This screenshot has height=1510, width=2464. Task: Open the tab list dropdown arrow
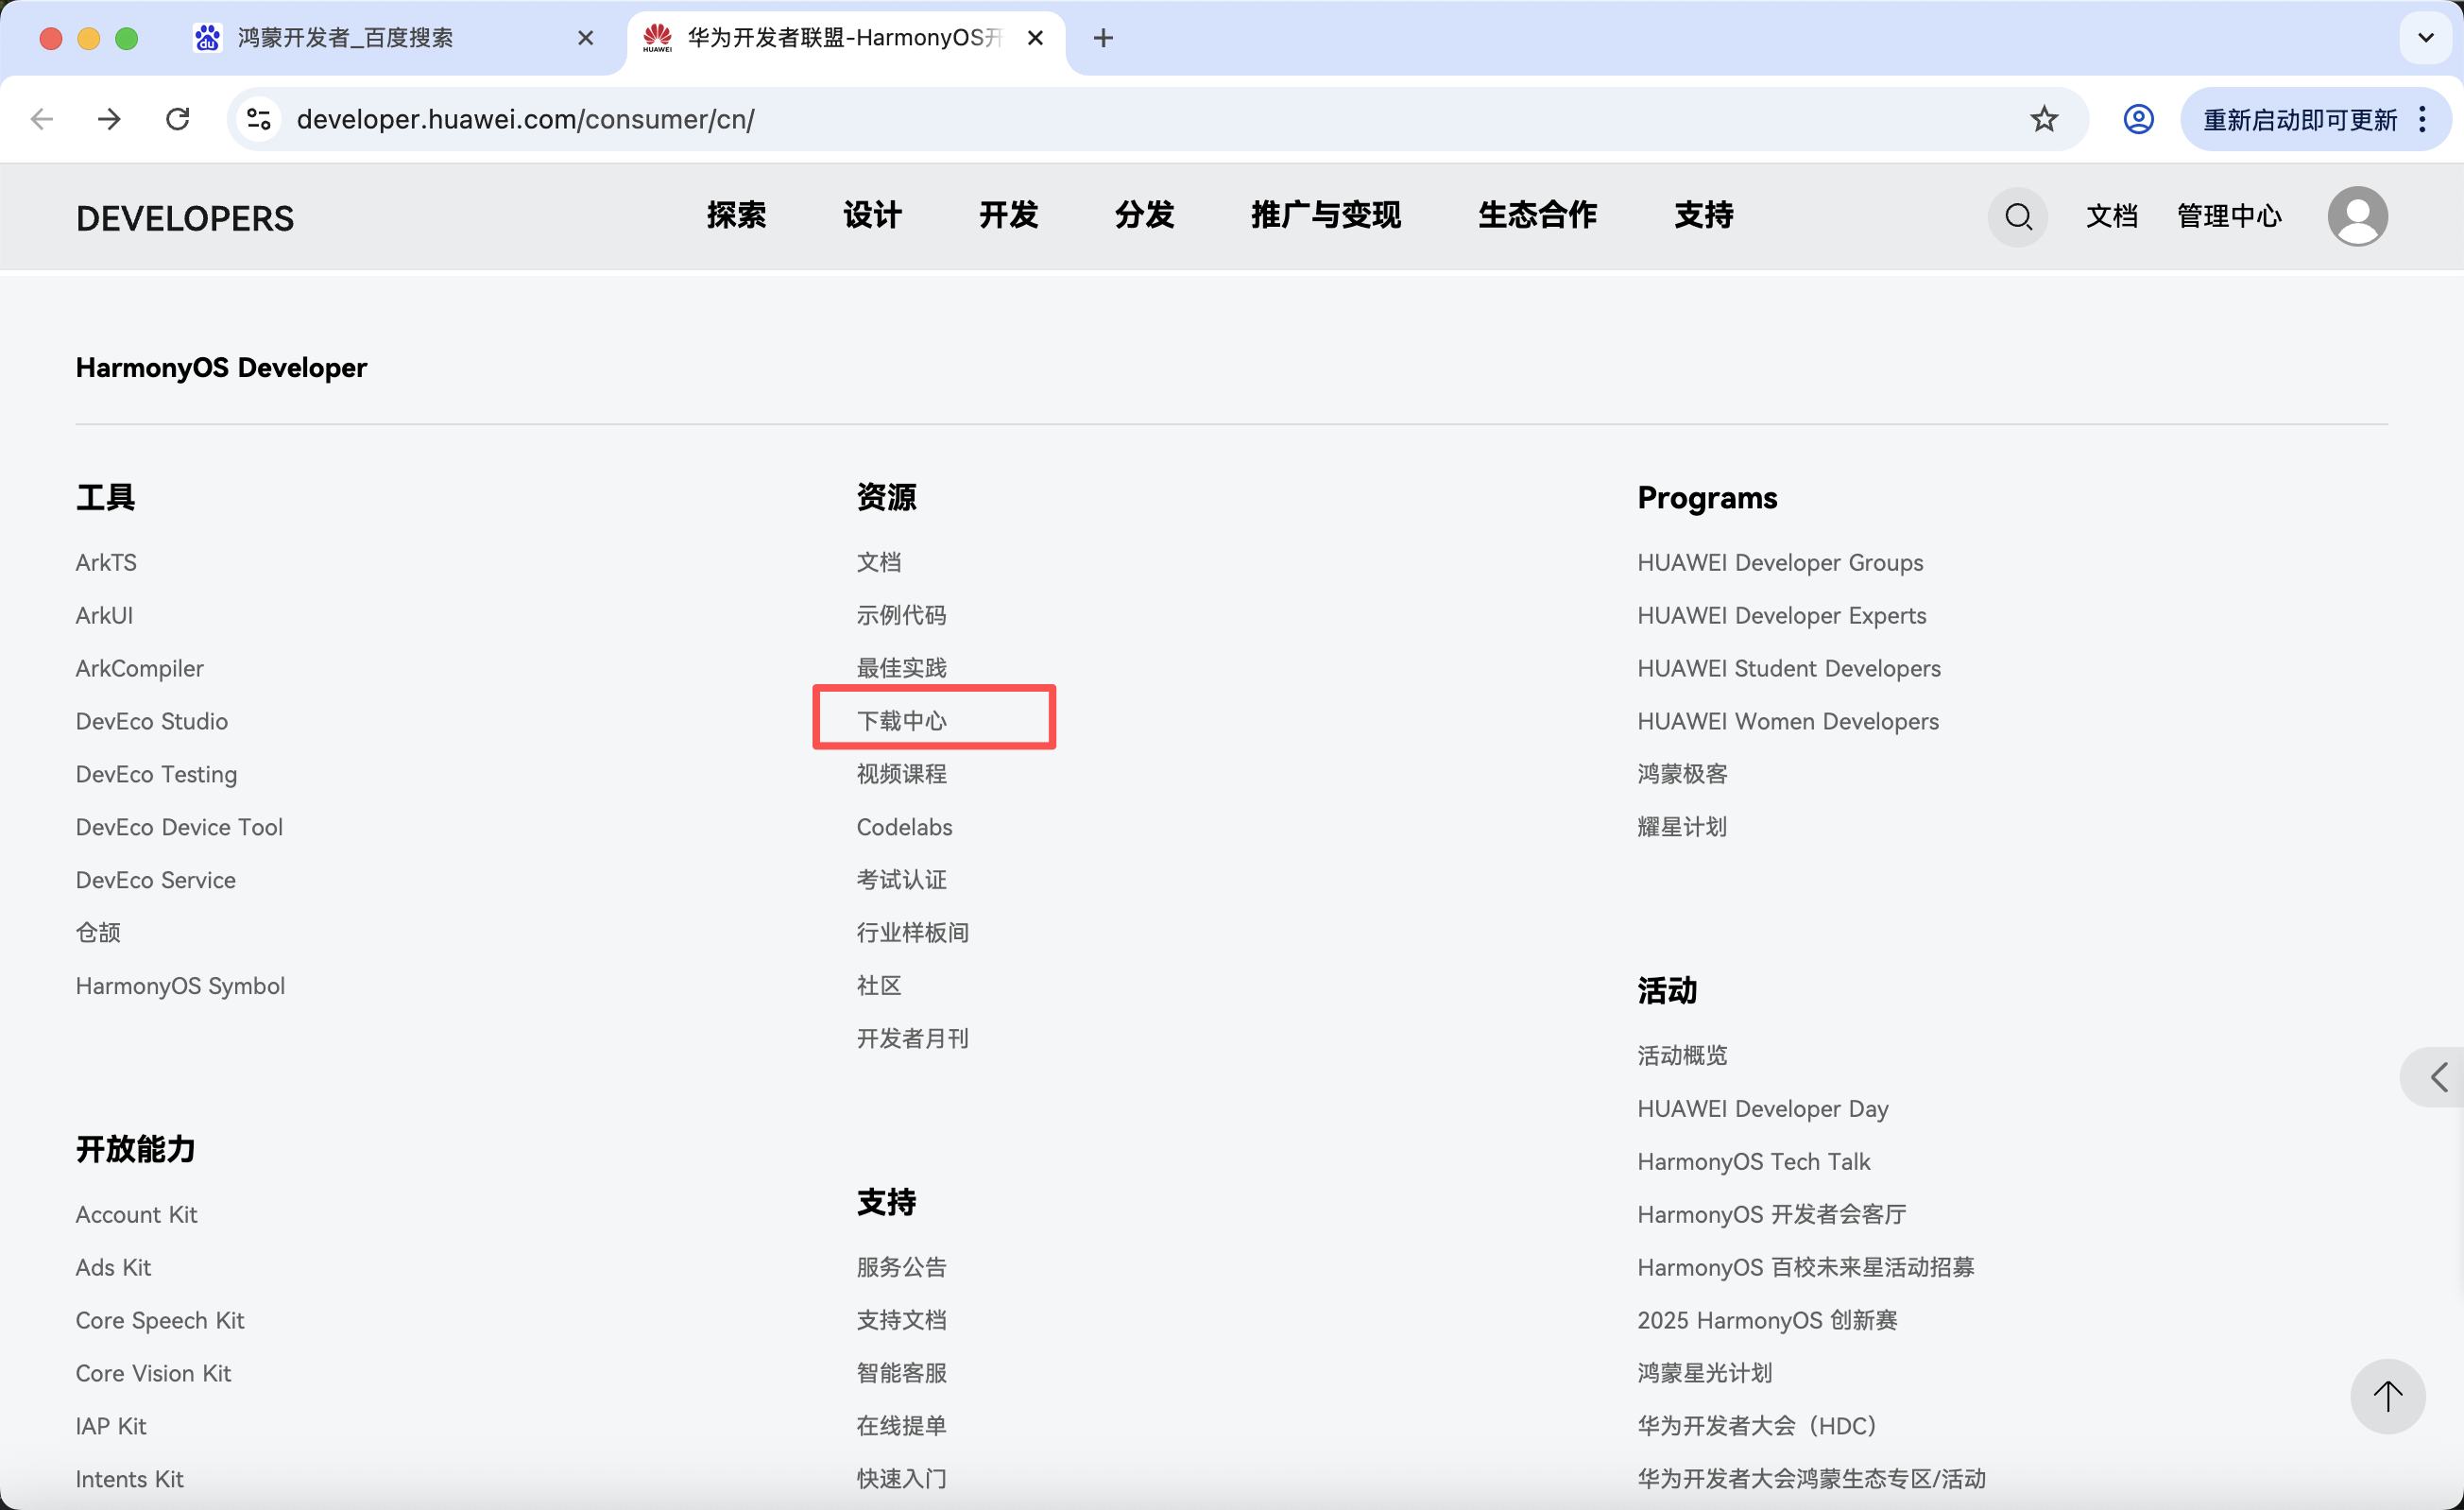(2425, 38)
